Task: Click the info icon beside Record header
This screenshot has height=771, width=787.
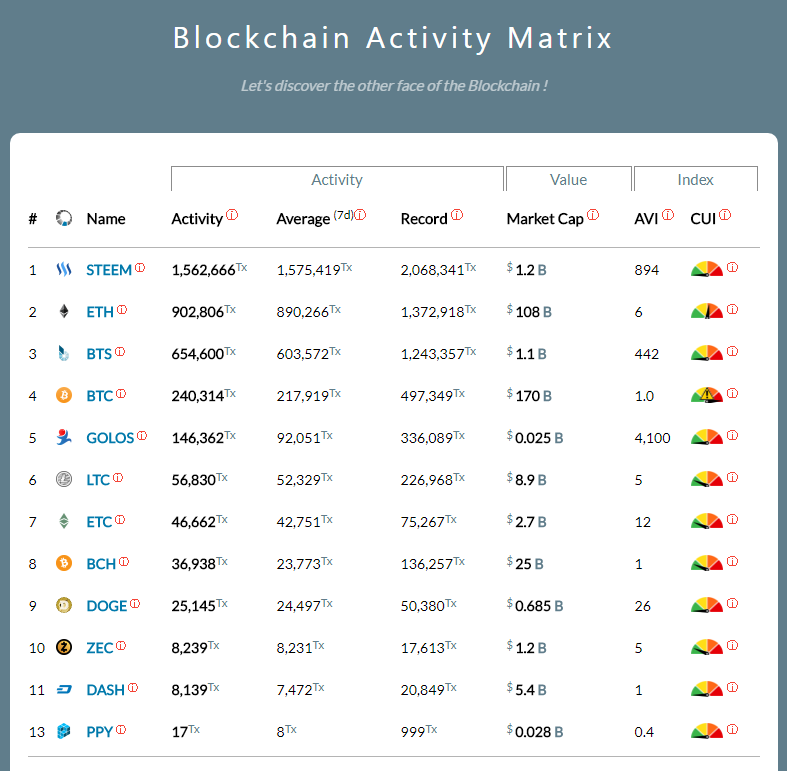Action: [457, 215]
